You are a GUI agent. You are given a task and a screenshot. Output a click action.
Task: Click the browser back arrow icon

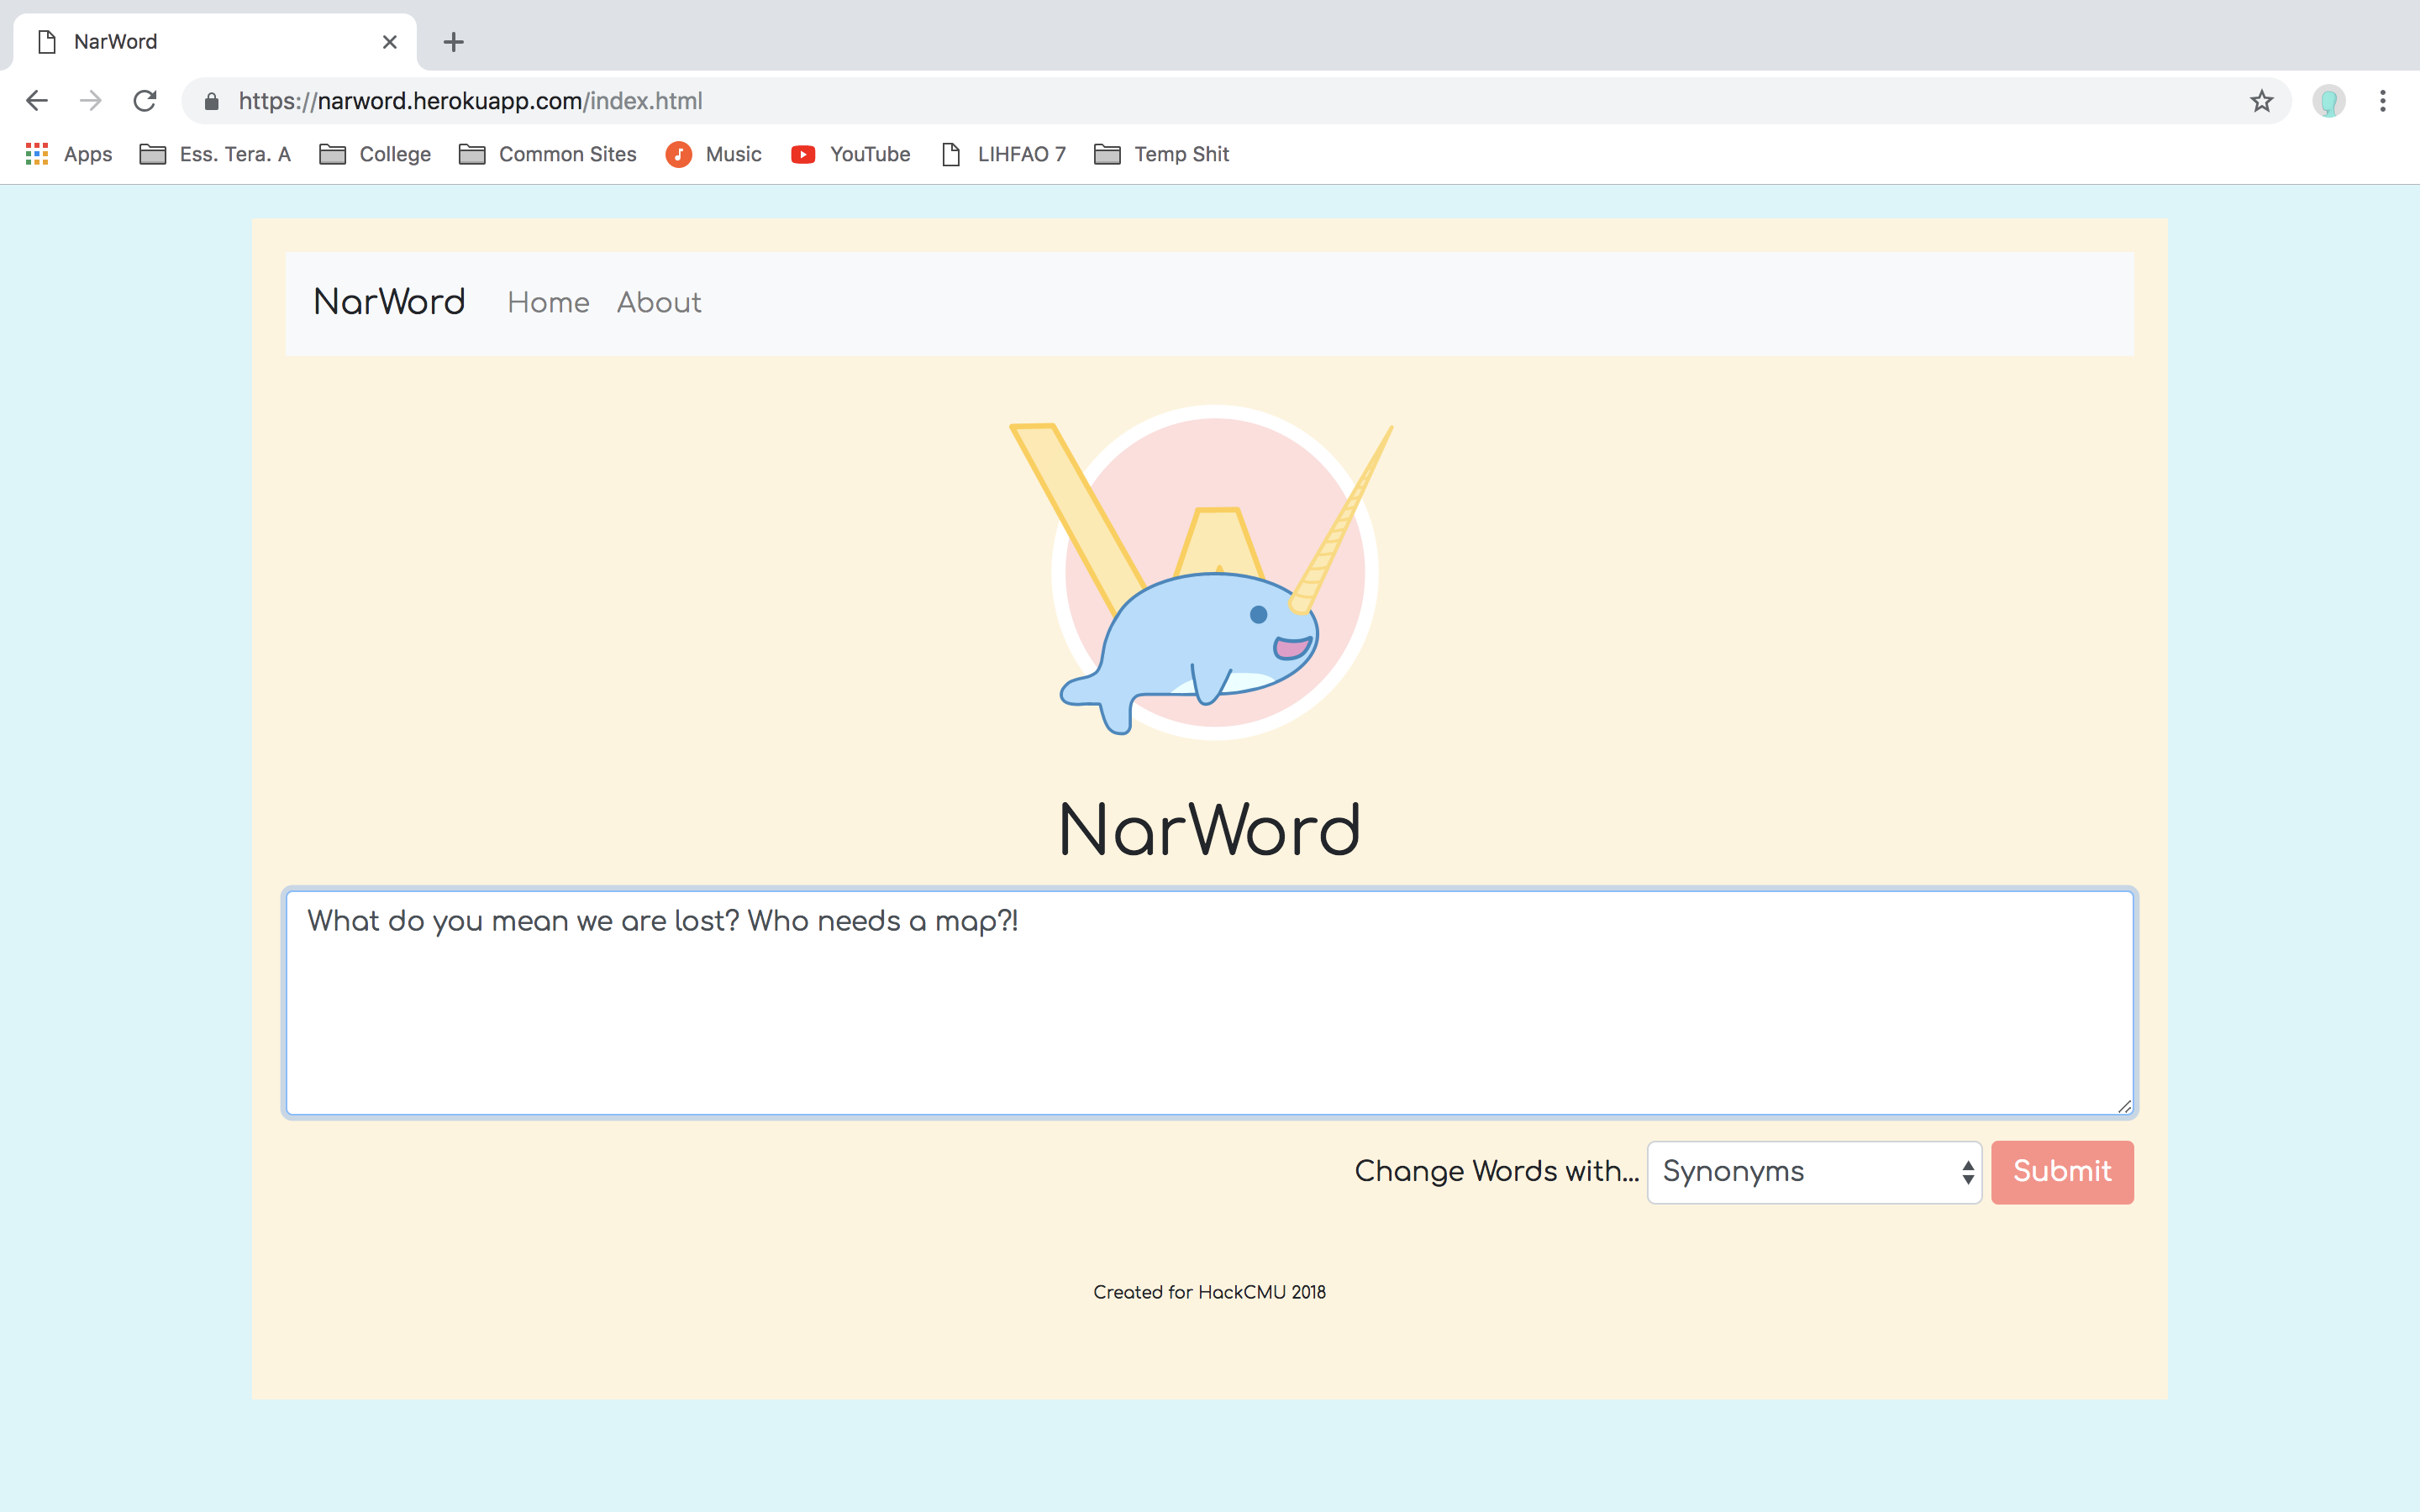coord(37,101)
